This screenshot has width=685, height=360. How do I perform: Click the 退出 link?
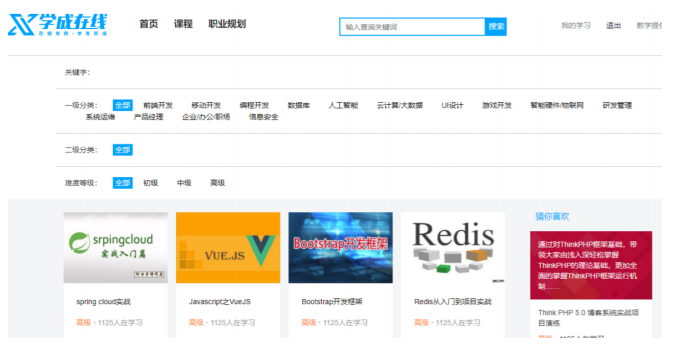click(x=613, y=26)
